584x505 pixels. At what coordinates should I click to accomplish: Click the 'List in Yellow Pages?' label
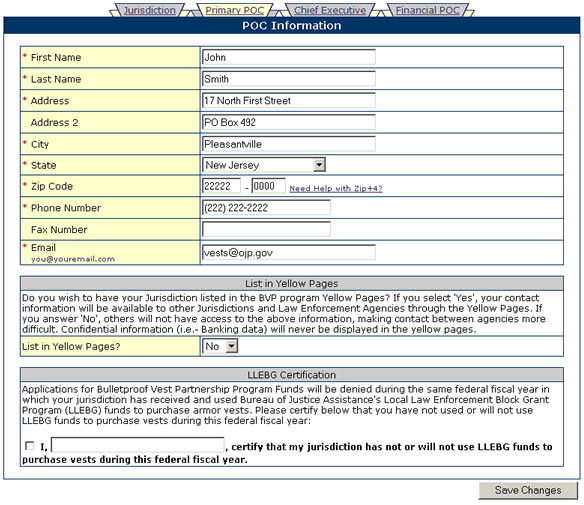(x=71, y=346)
